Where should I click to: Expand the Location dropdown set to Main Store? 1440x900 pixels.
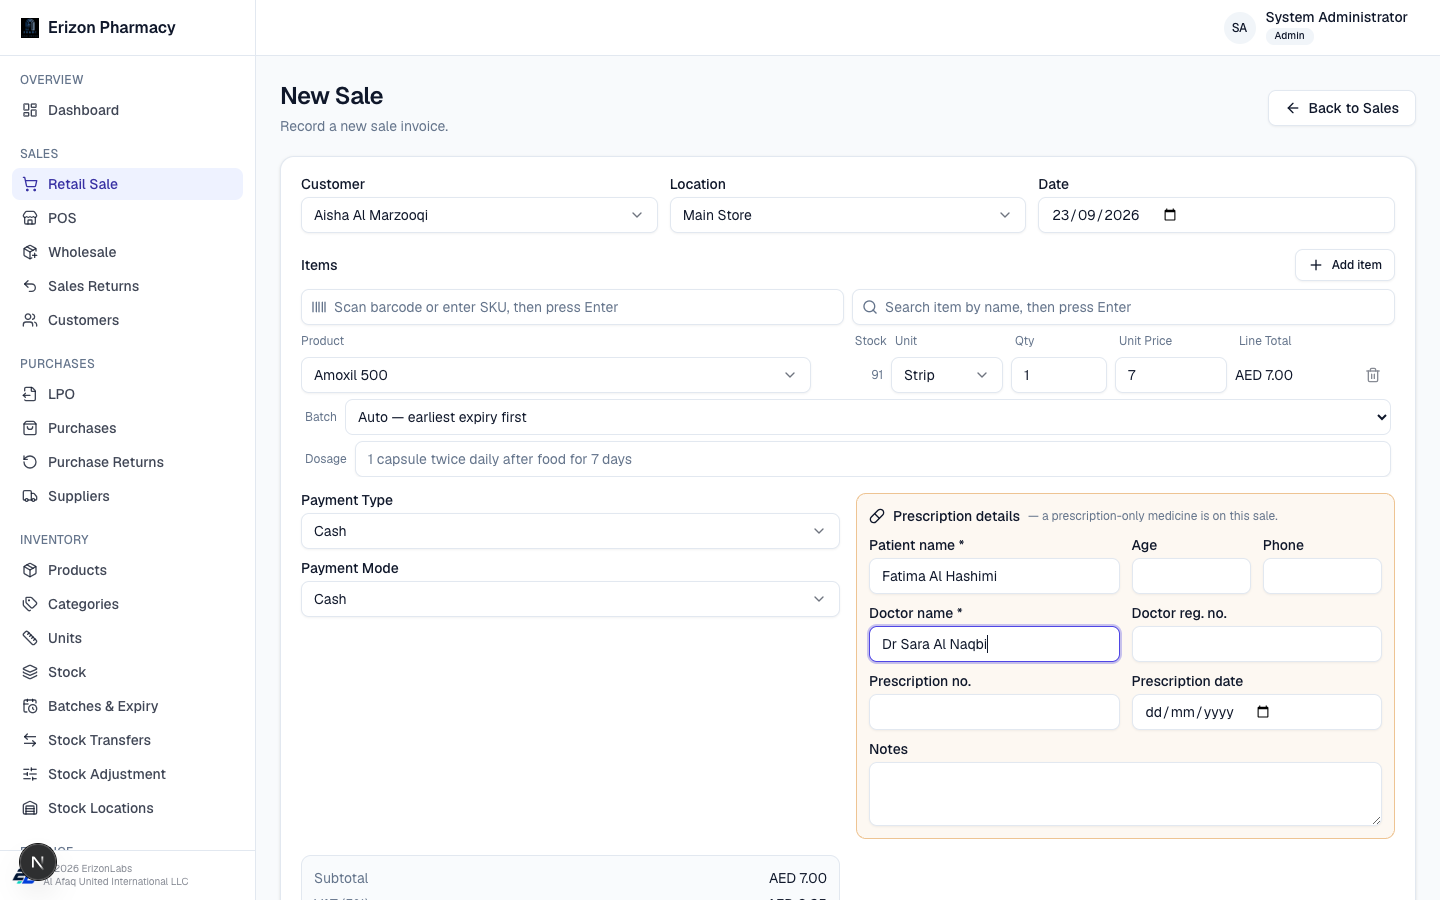click(x=848, y=215)
